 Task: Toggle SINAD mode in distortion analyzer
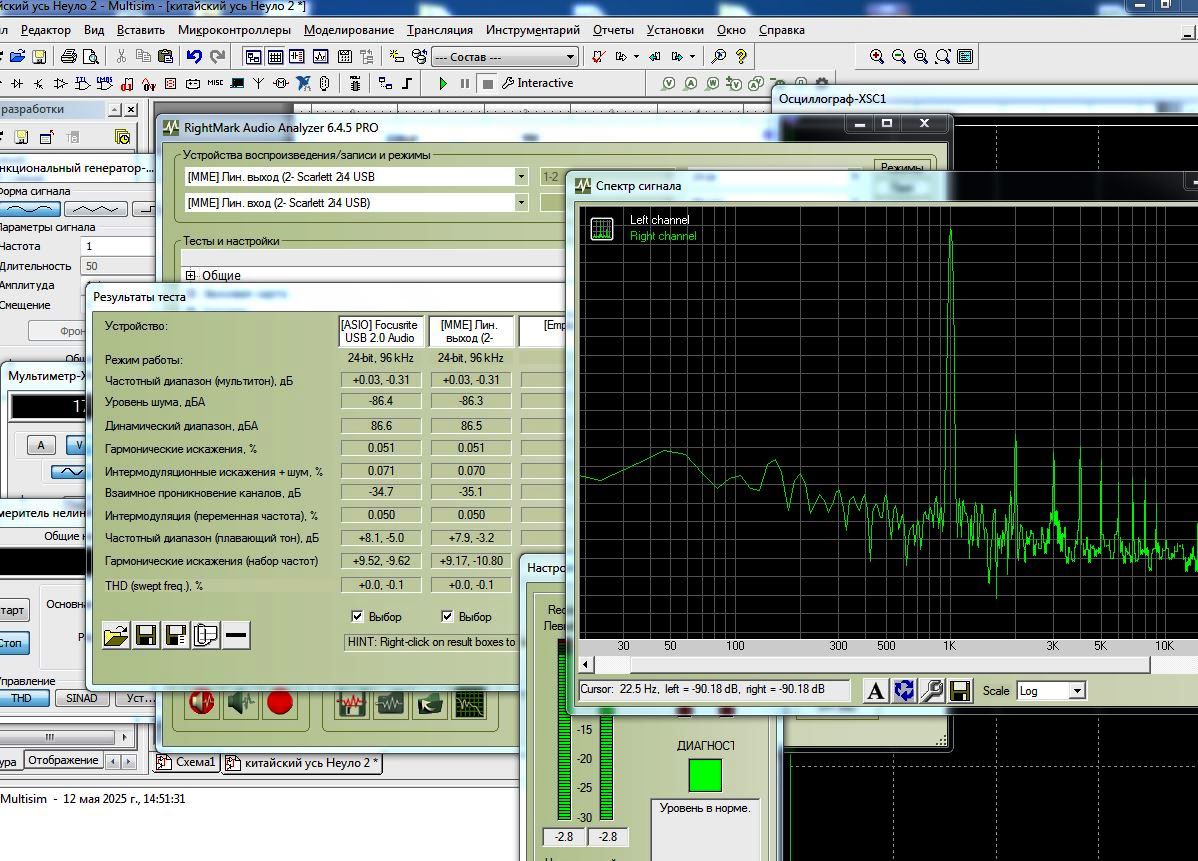[x=82, y=698]
